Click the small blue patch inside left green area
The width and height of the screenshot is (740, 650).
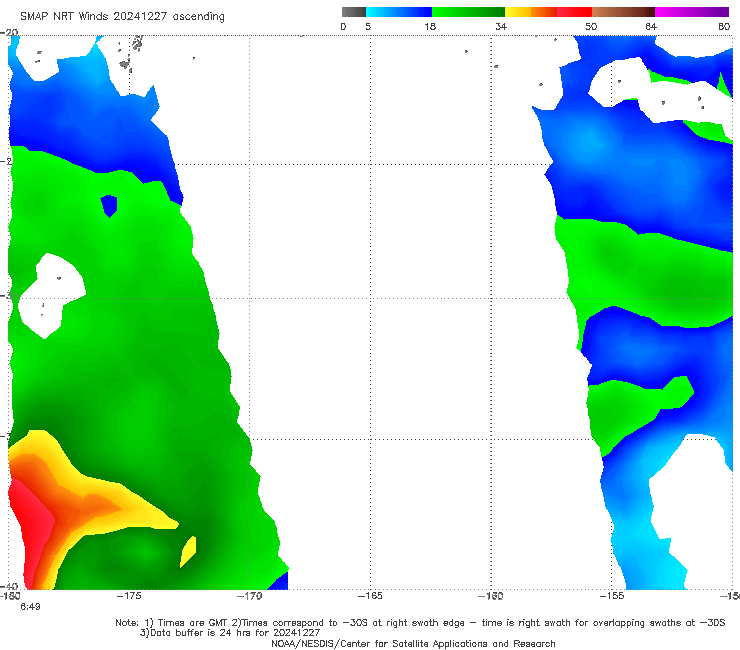click(x=109, y=206)
